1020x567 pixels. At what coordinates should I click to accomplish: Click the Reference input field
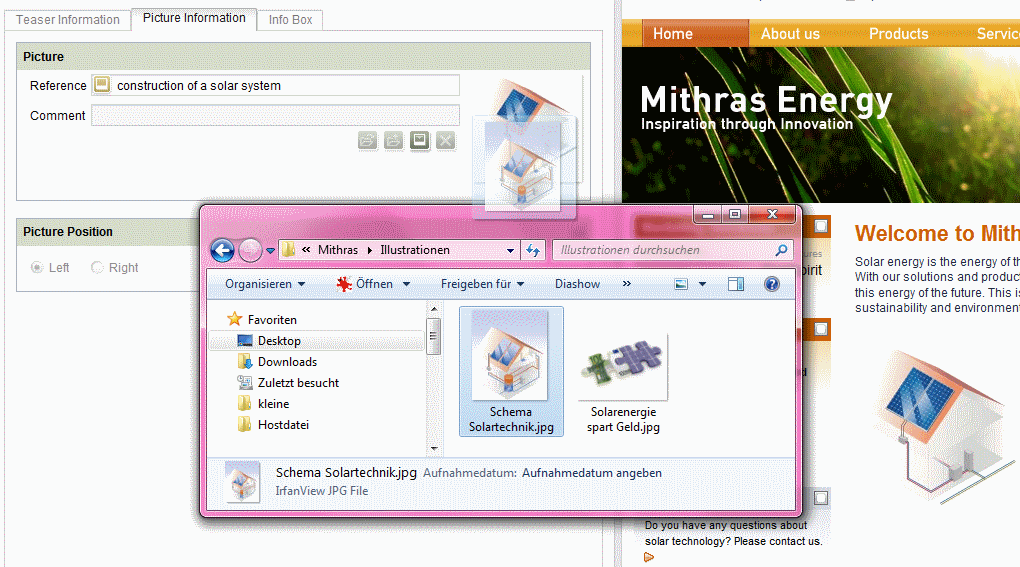(x=276, y=85)
